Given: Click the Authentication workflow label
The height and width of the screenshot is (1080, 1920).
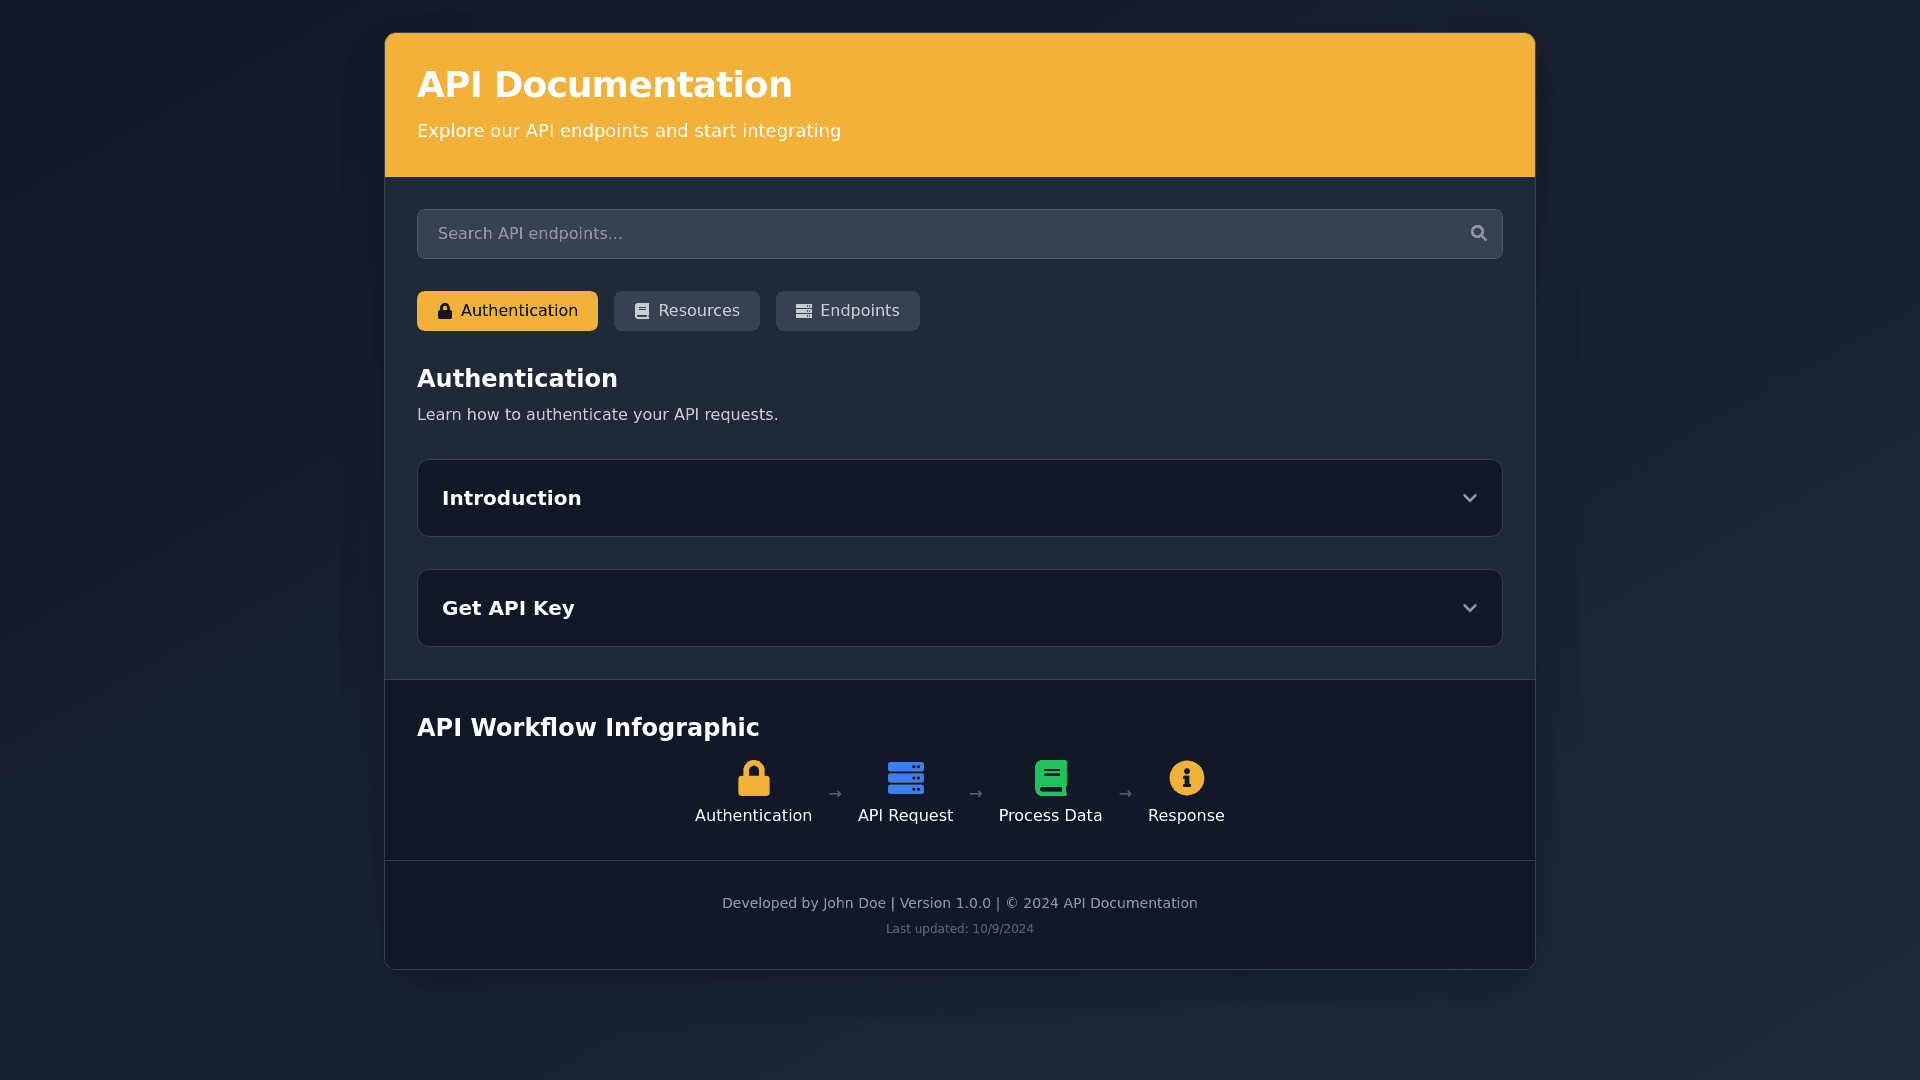Looking at the screenshot, I should pyautogui.click(x=753, y=816).
